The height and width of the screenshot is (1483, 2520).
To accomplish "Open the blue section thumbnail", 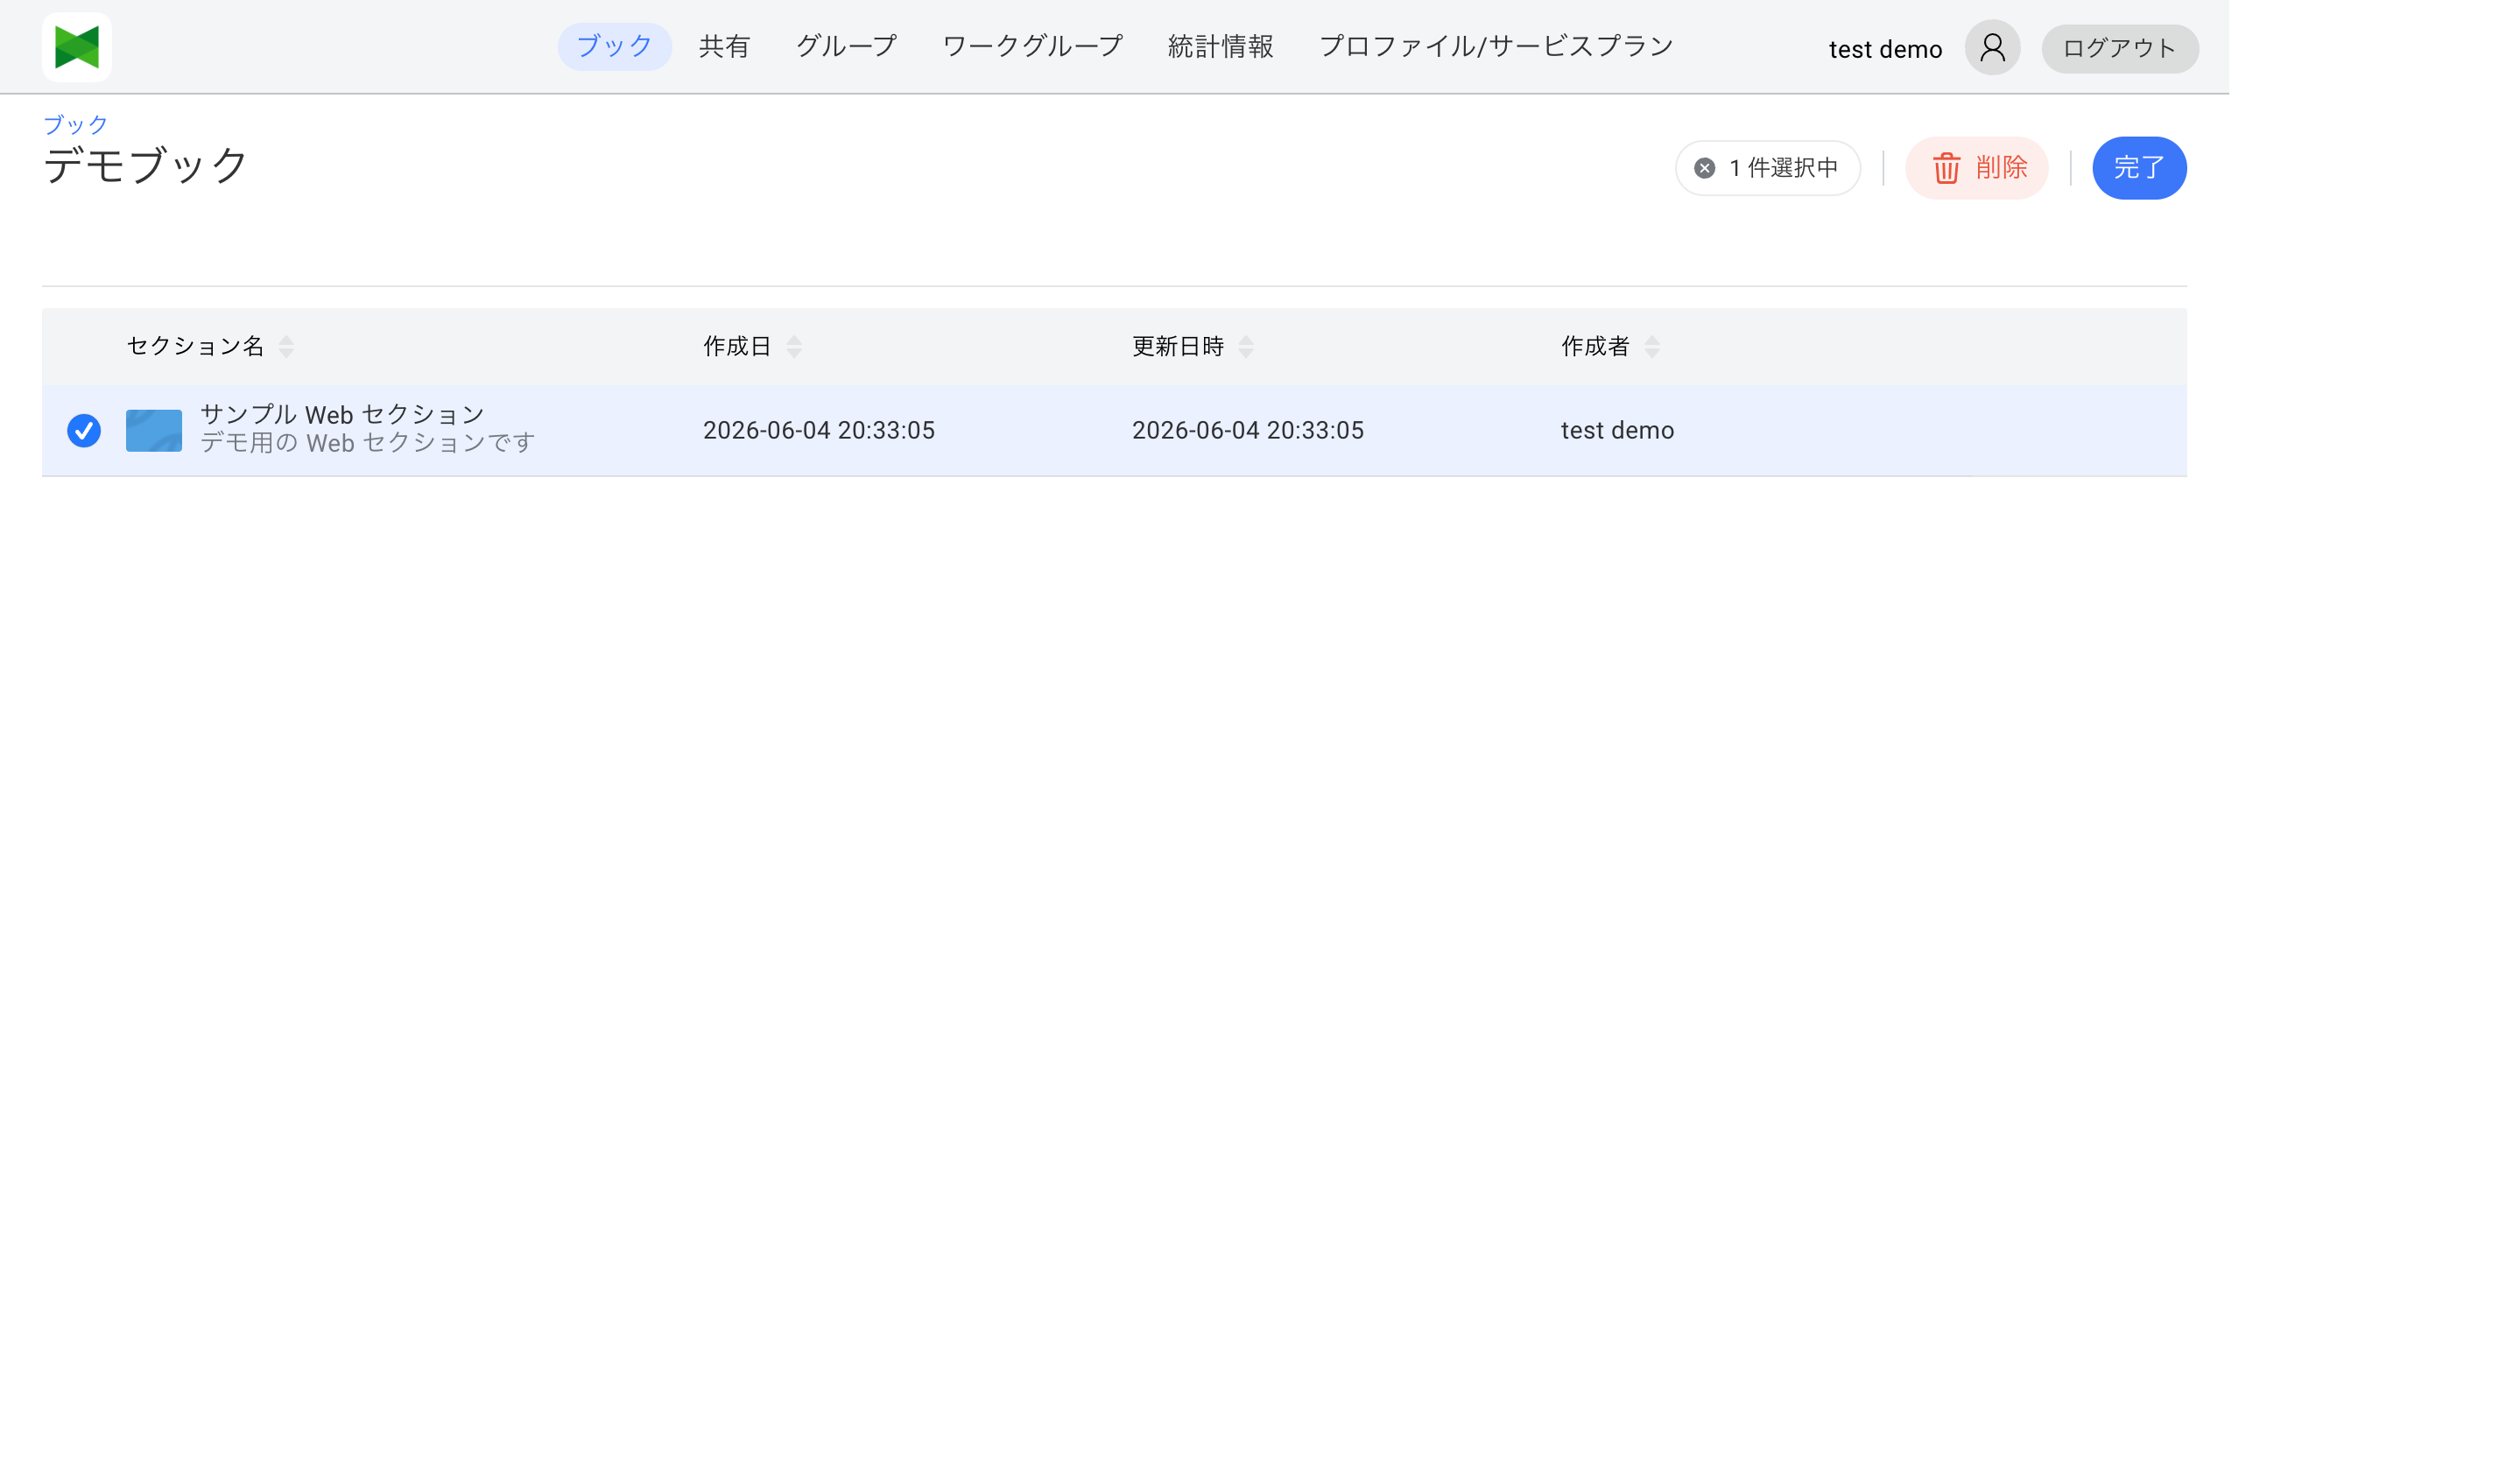I will tap(154, 431).
